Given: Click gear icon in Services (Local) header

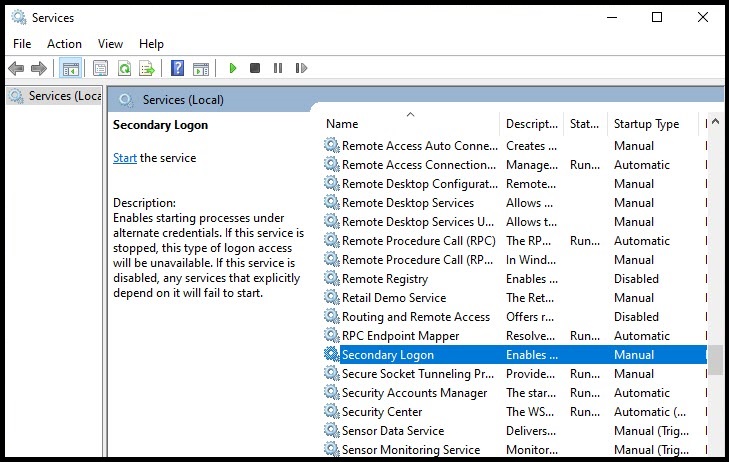Looking at the screenshot, I should tap(126, 99).
